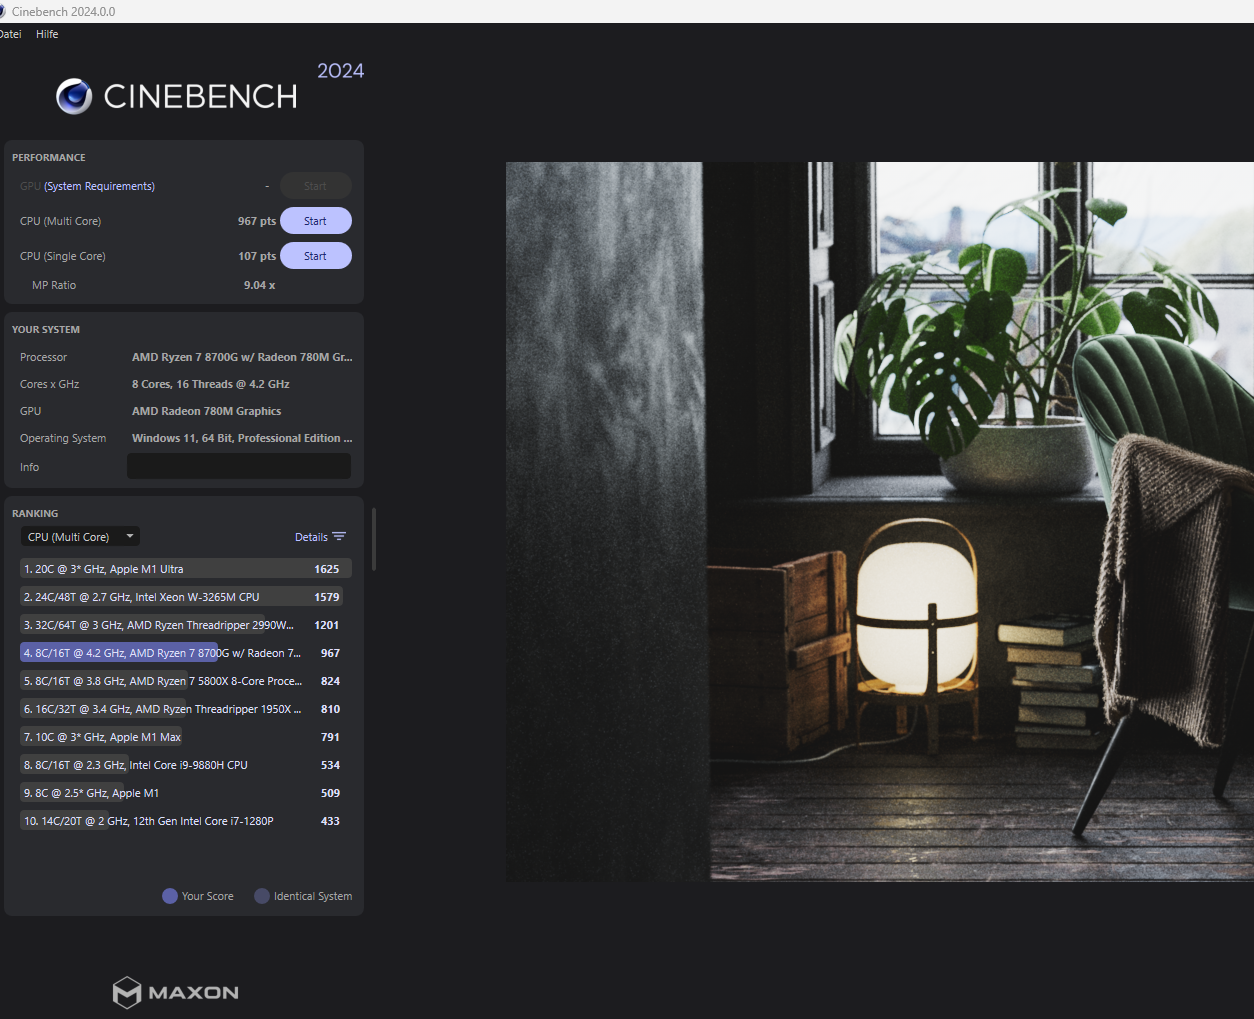
Task: Click the 8 Cores, 16 Threads value
Action: [x=211, y=384]
